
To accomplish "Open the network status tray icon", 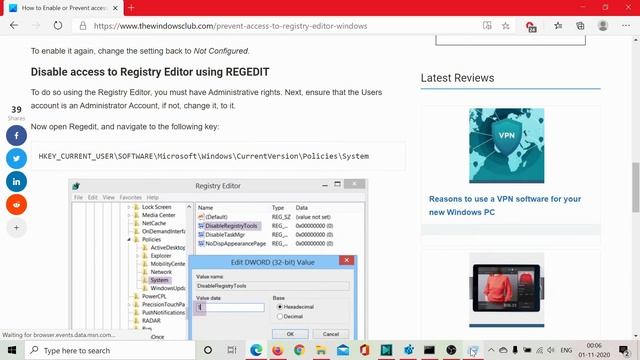I will (x=539, y=350).
